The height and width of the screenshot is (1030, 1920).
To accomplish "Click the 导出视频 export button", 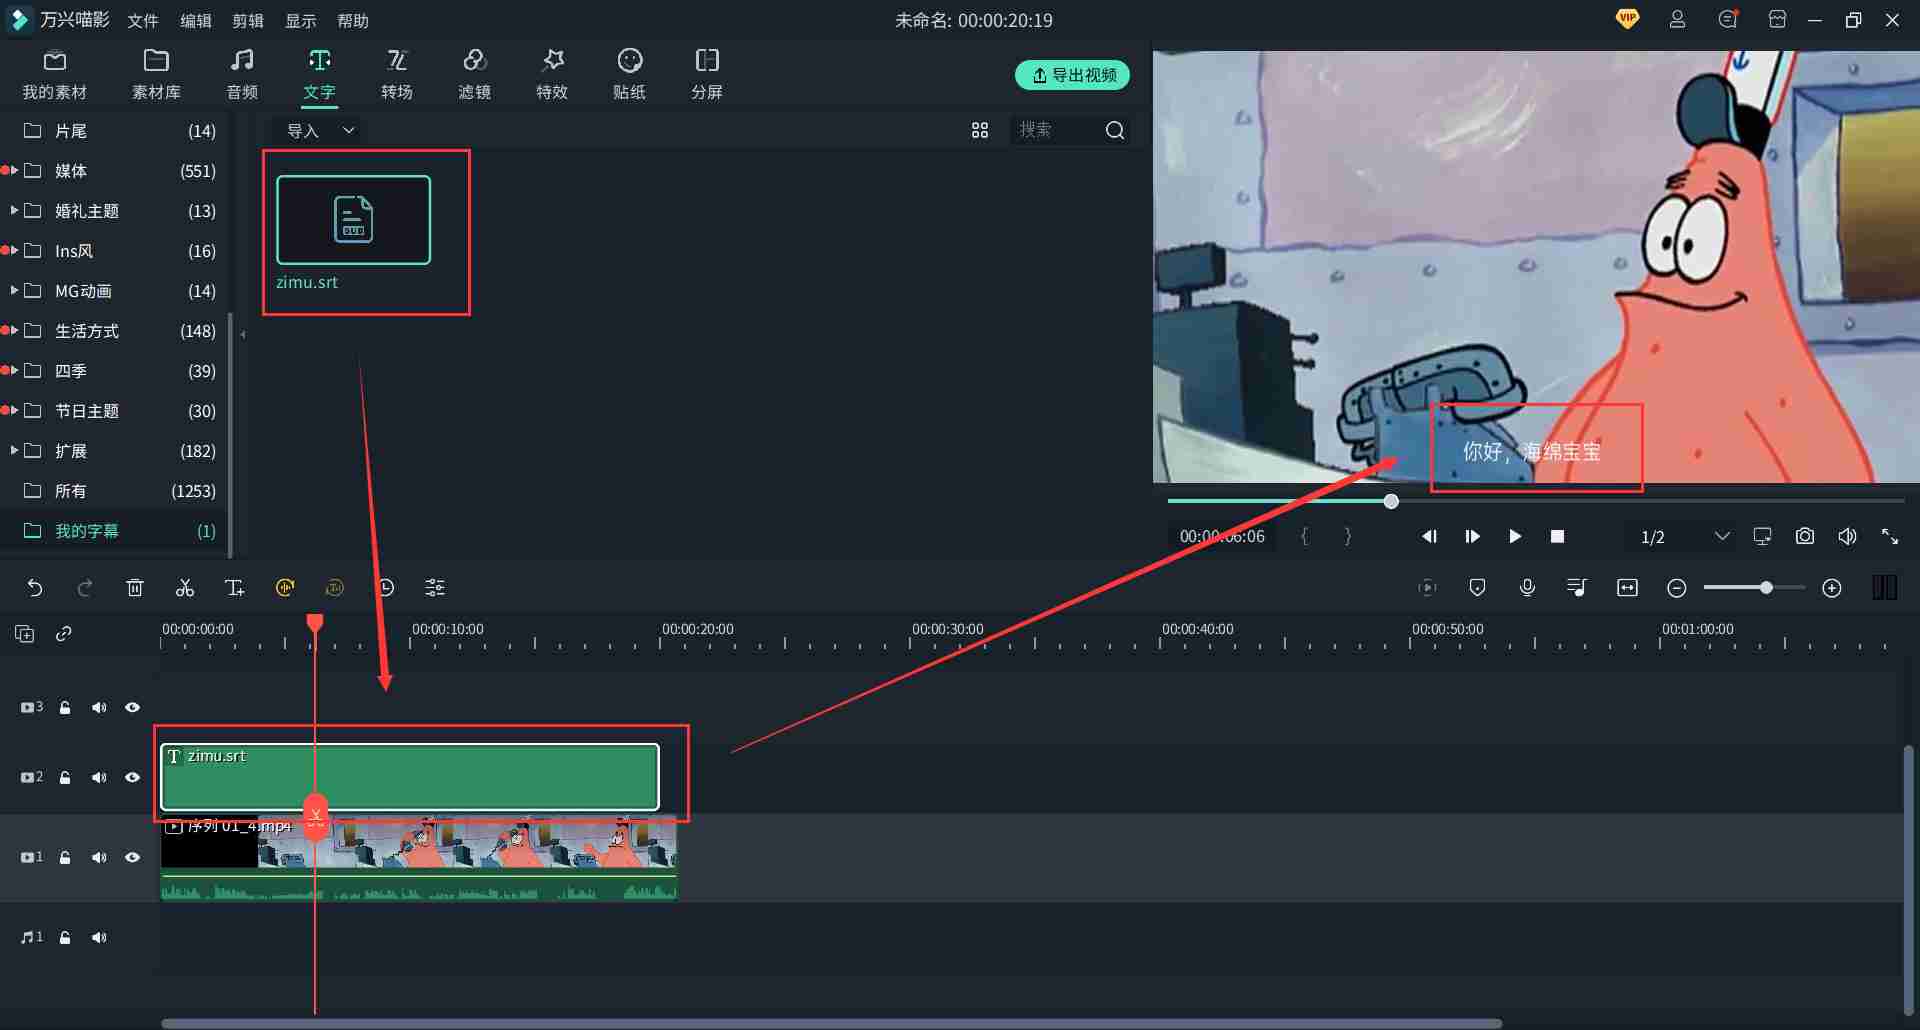I will pyautogui.click(x=1073, y=75).
